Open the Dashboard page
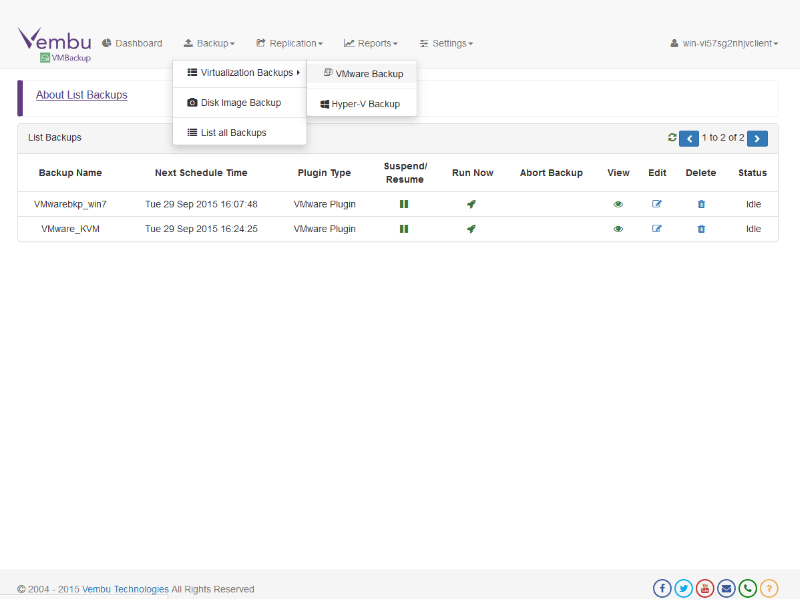The height and width of the screenshot is (600, 800). point(132,43)
